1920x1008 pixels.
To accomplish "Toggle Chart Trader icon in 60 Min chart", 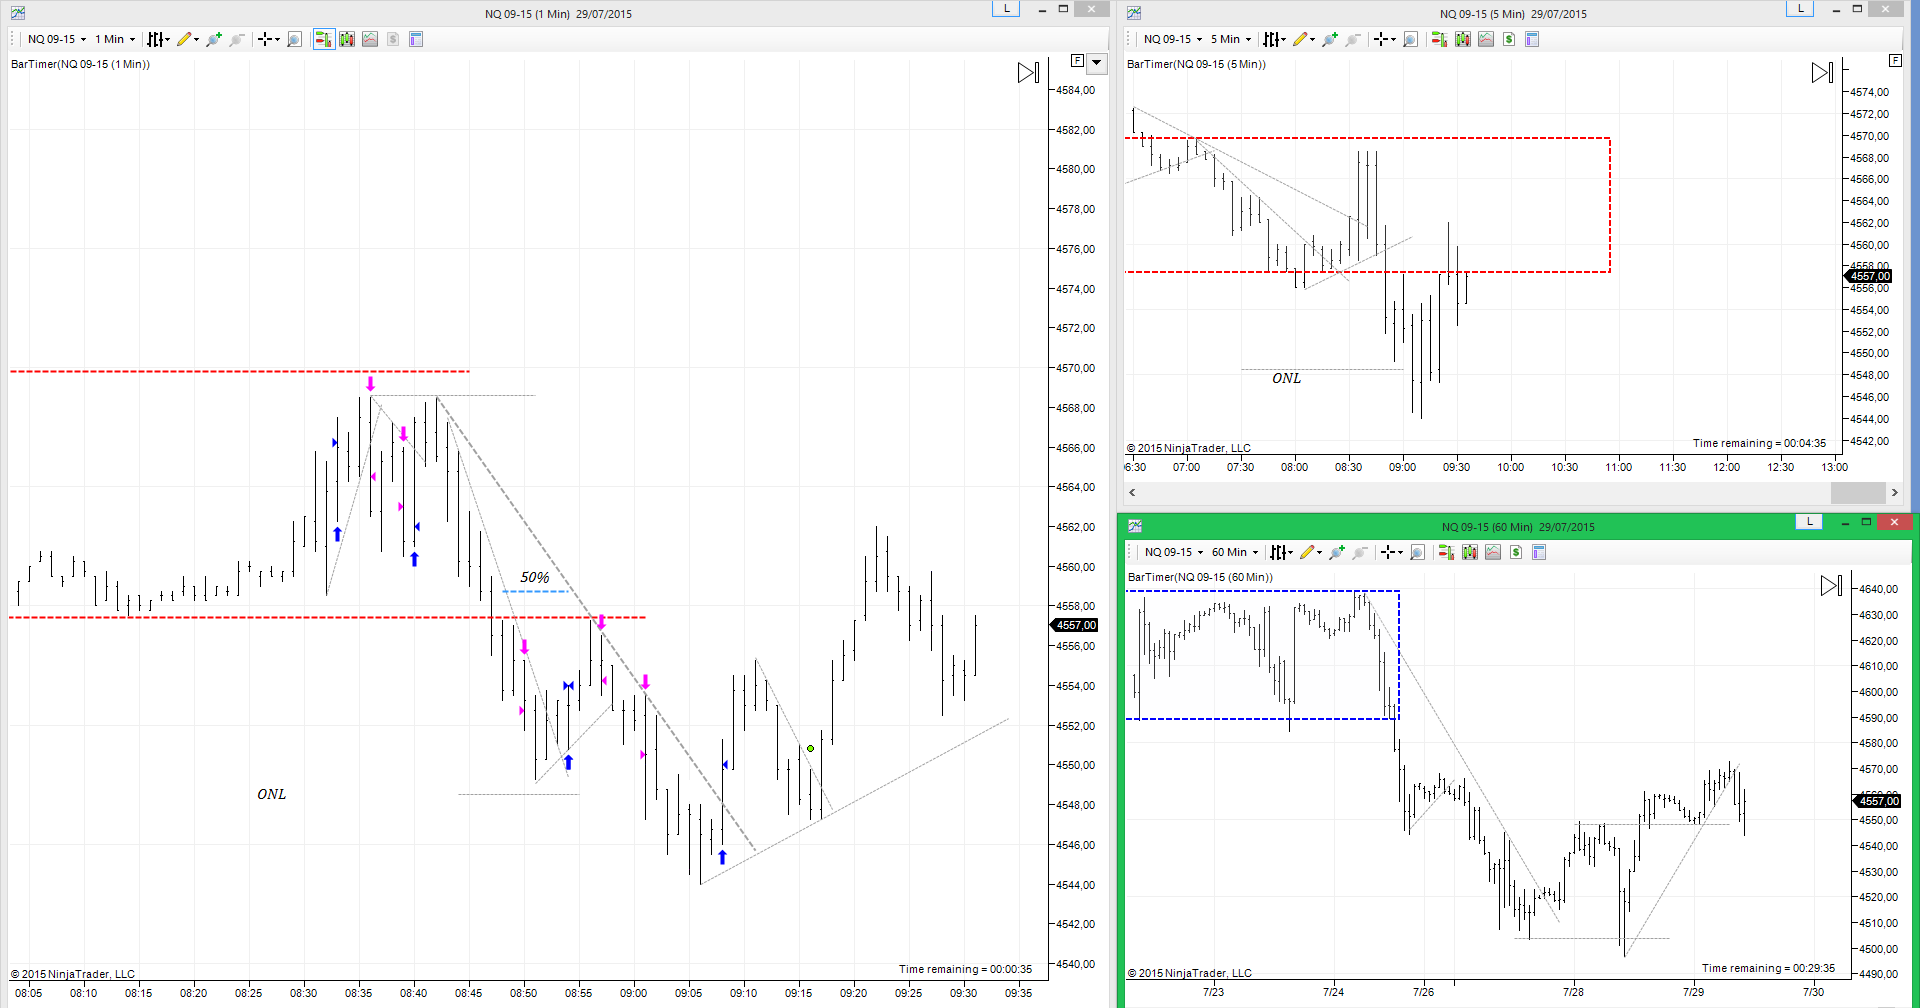I will coord(1446,552).
